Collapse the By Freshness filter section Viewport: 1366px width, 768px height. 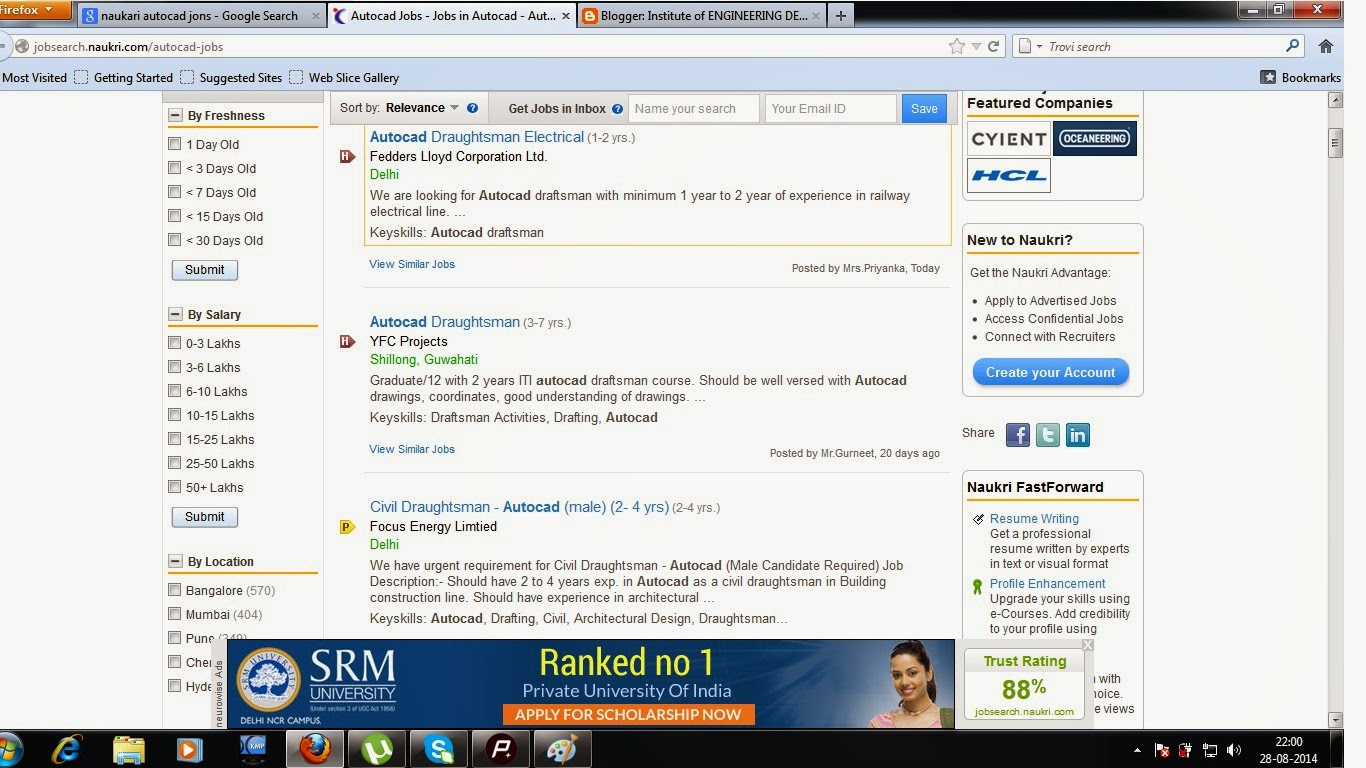point(175,115)
